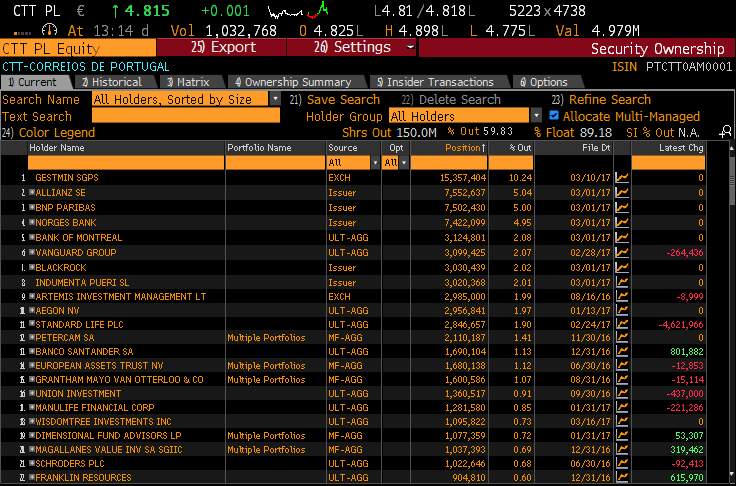The image size is (736, 486).
Task: Open history chart icon for GESTMIN SGPS
Action: (x=622, y=177)
